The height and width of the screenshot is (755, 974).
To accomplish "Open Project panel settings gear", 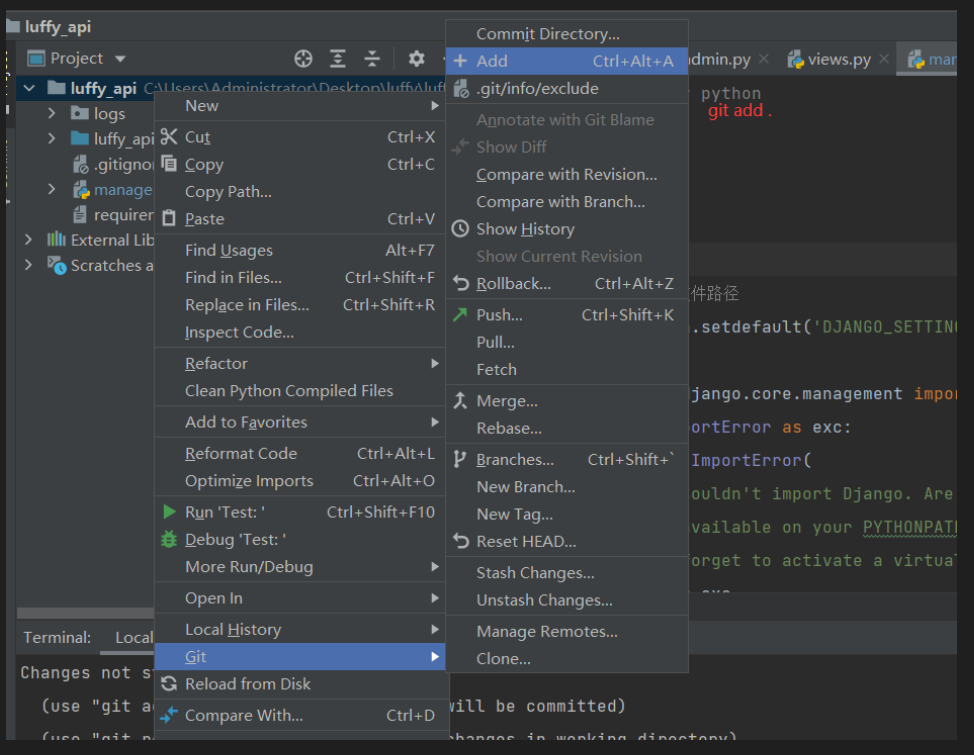I will point(417,59).
